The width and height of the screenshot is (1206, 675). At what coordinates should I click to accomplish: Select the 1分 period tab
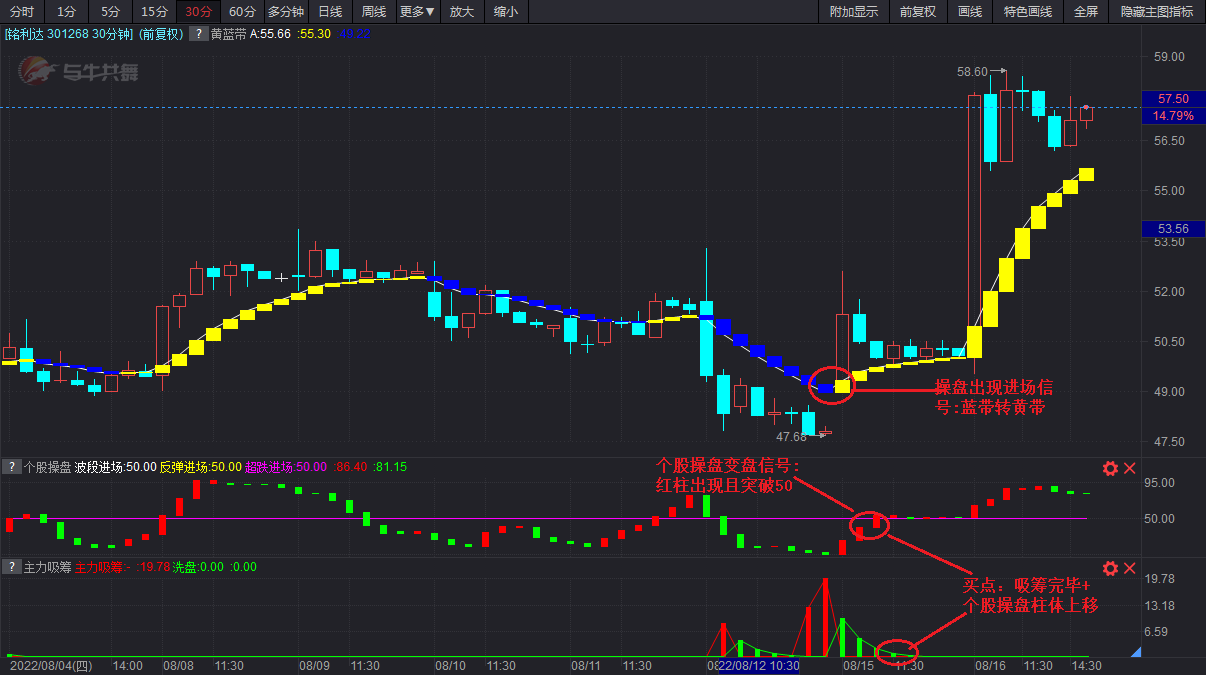(66, 12)
